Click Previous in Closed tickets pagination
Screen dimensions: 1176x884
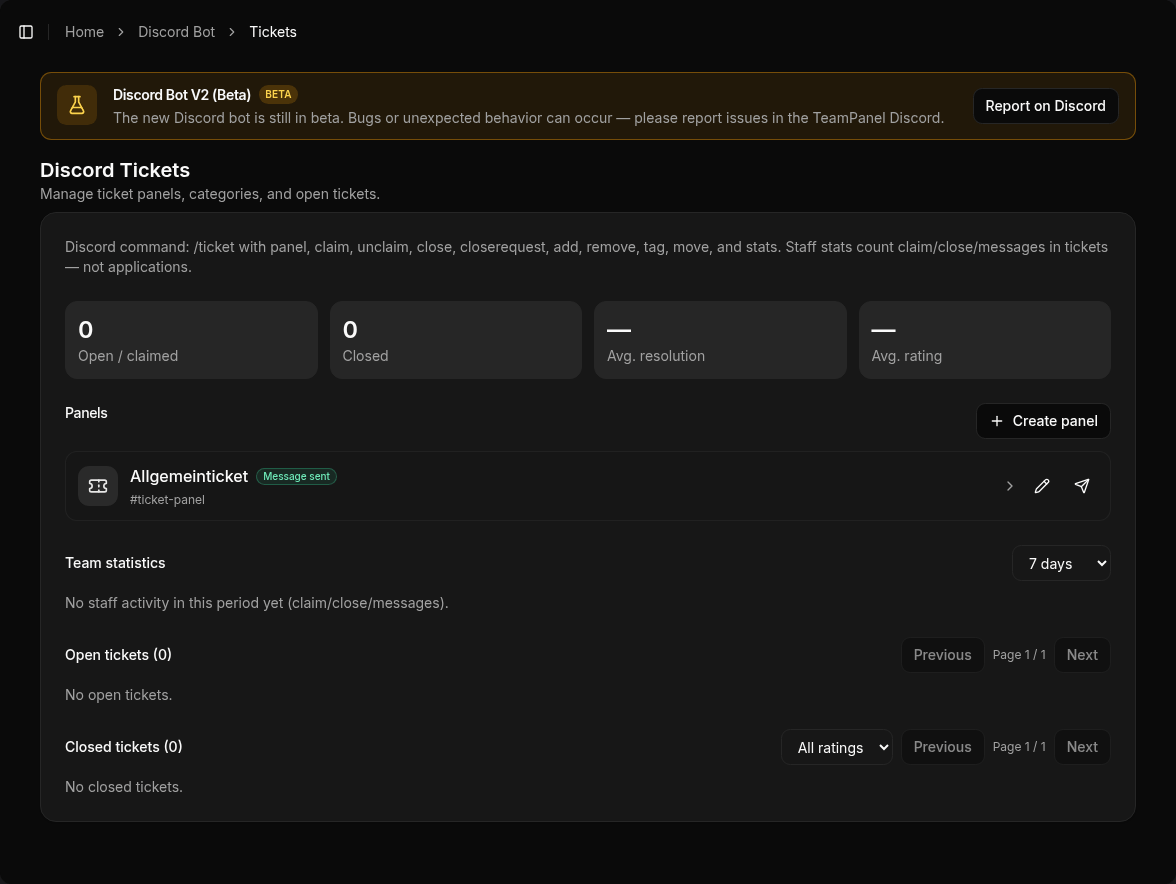tap(943, 747)
